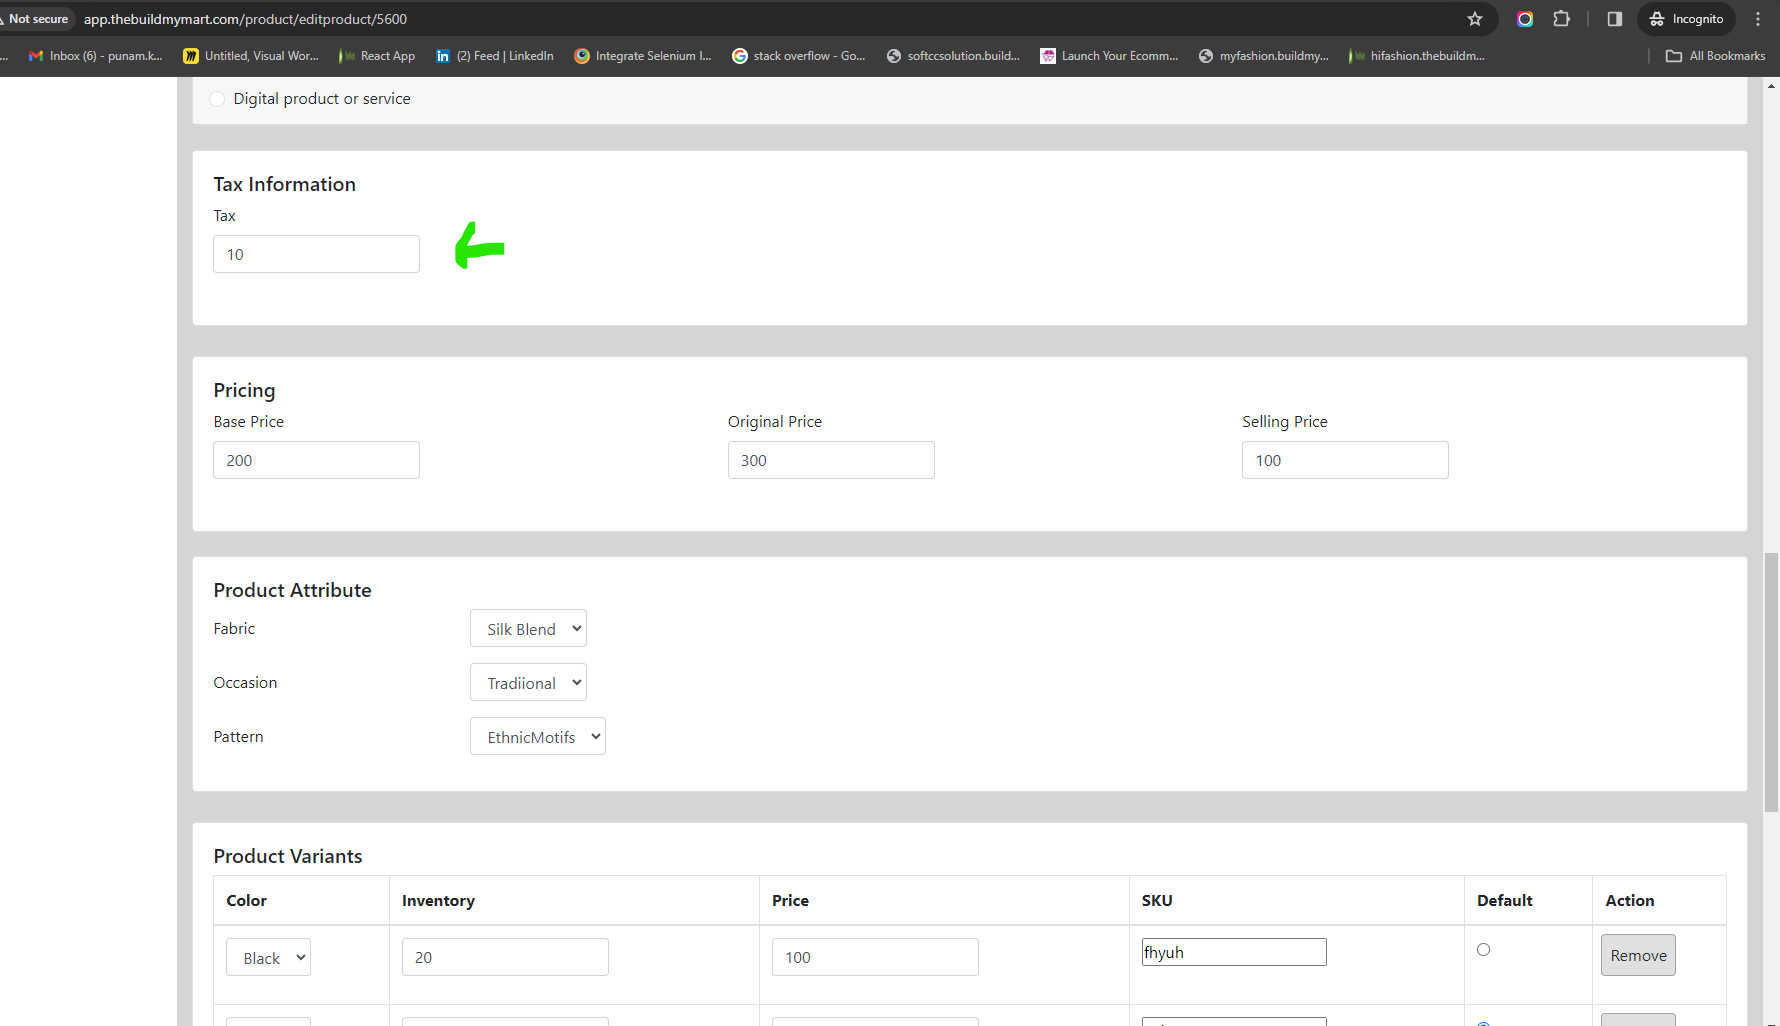Open the side panel icon
The height and width of the screenshot is (1026, 1780).
(1614, 19)
